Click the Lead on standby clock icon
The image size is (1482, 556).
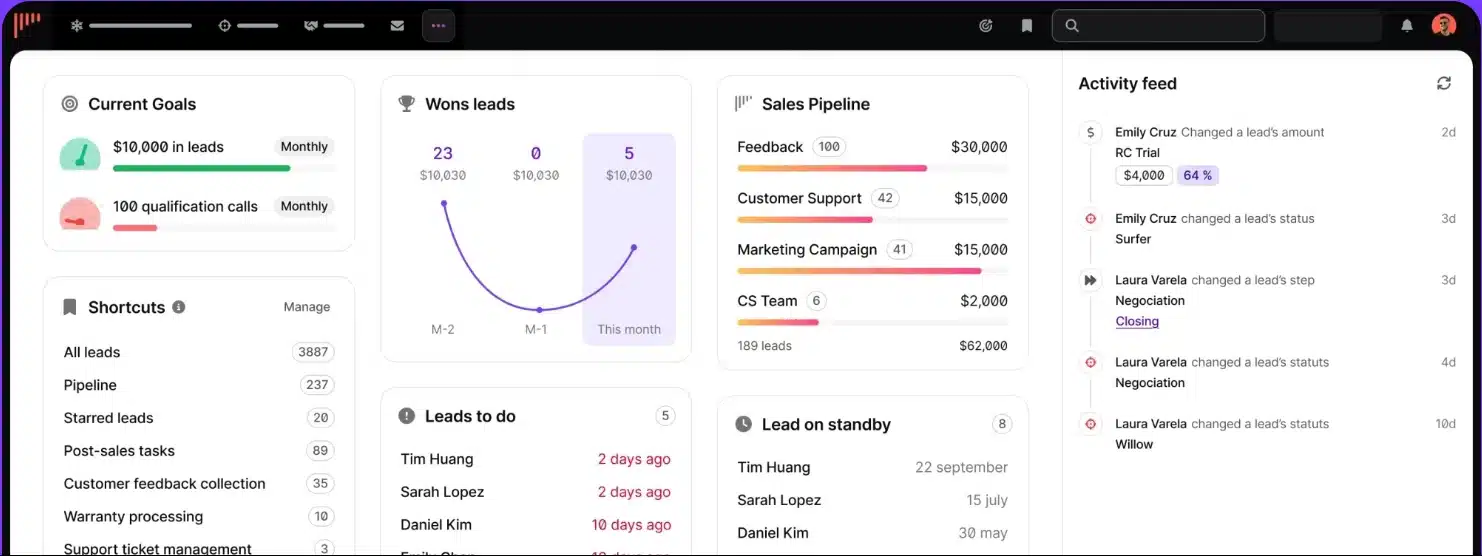point(743,424)
